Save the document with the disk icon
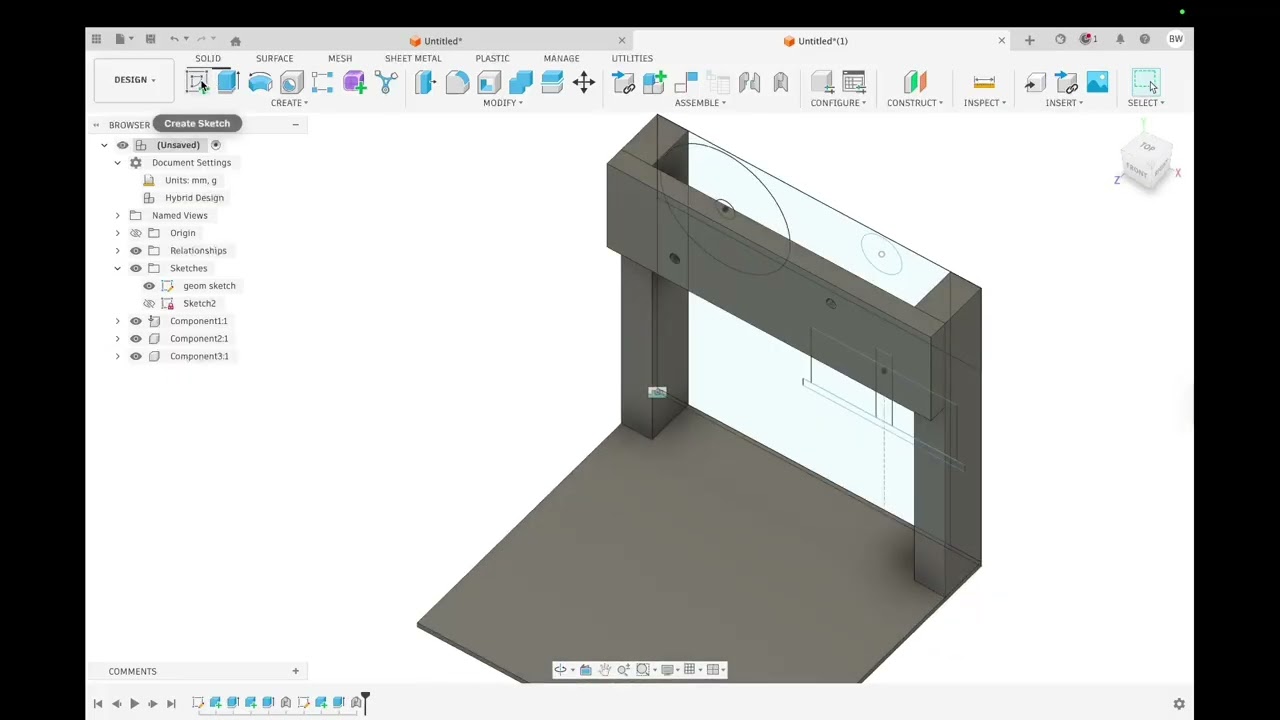 pos(150,39)
